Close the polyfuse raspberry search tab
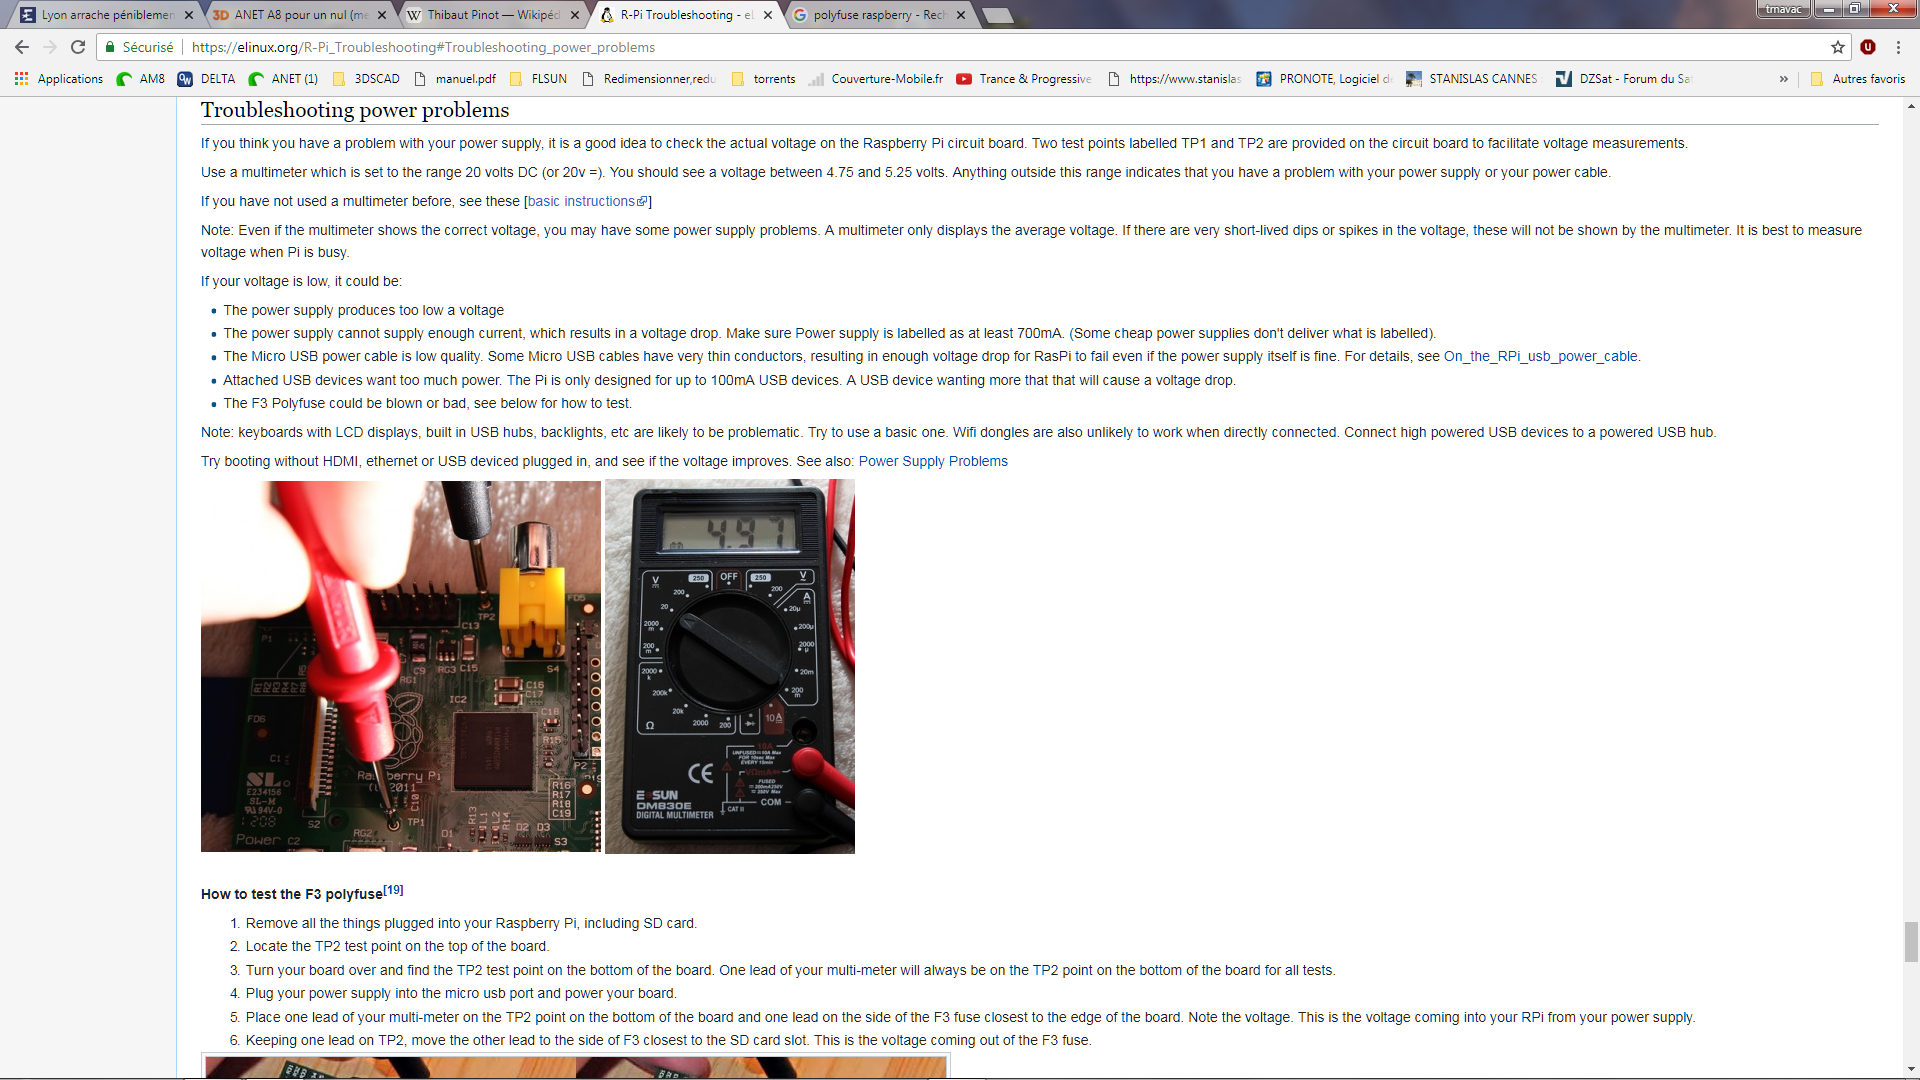The width and height of the screenshot is (1920, 1080). (x=961, y=15)
